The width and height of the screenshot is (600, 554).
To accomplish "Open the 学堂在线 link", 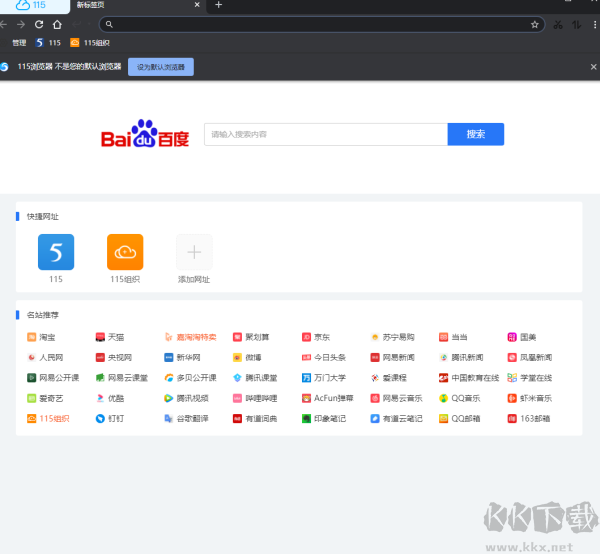I will point(530,378).
